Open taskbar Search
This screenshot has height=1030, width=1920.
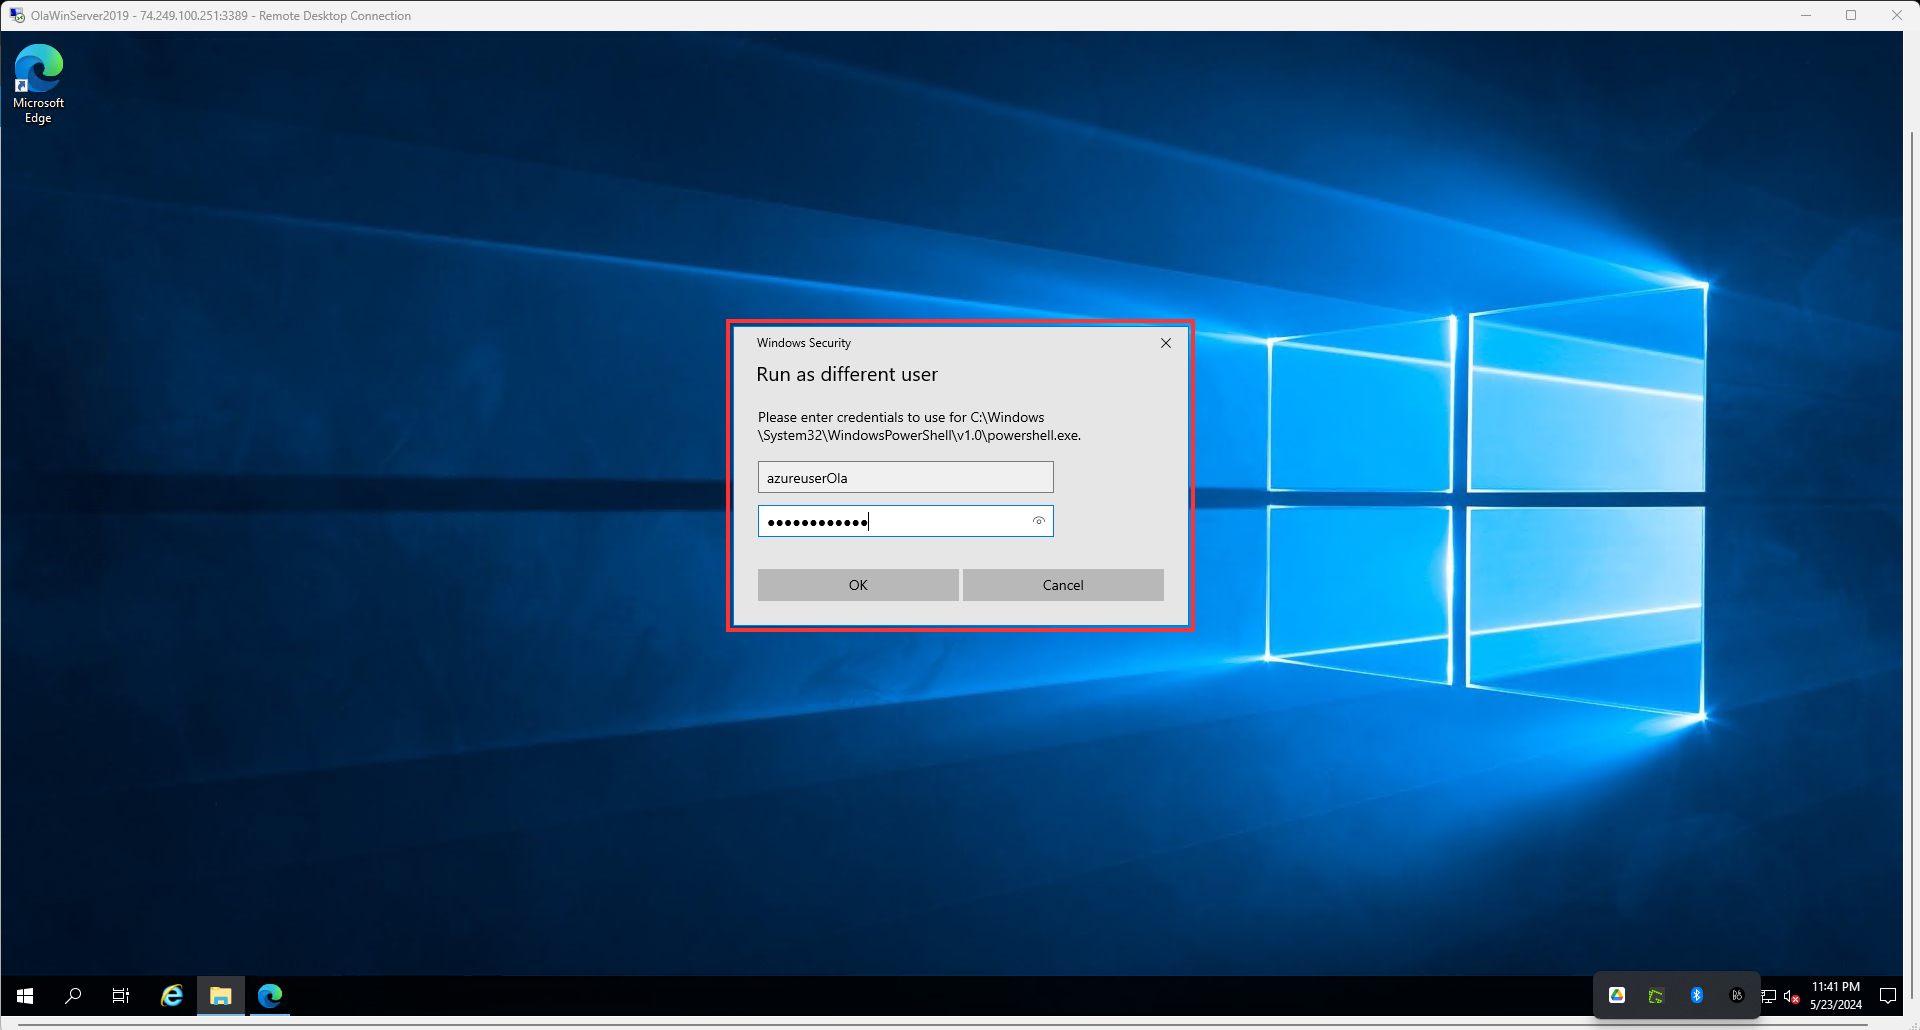click(x=73, y=996)
